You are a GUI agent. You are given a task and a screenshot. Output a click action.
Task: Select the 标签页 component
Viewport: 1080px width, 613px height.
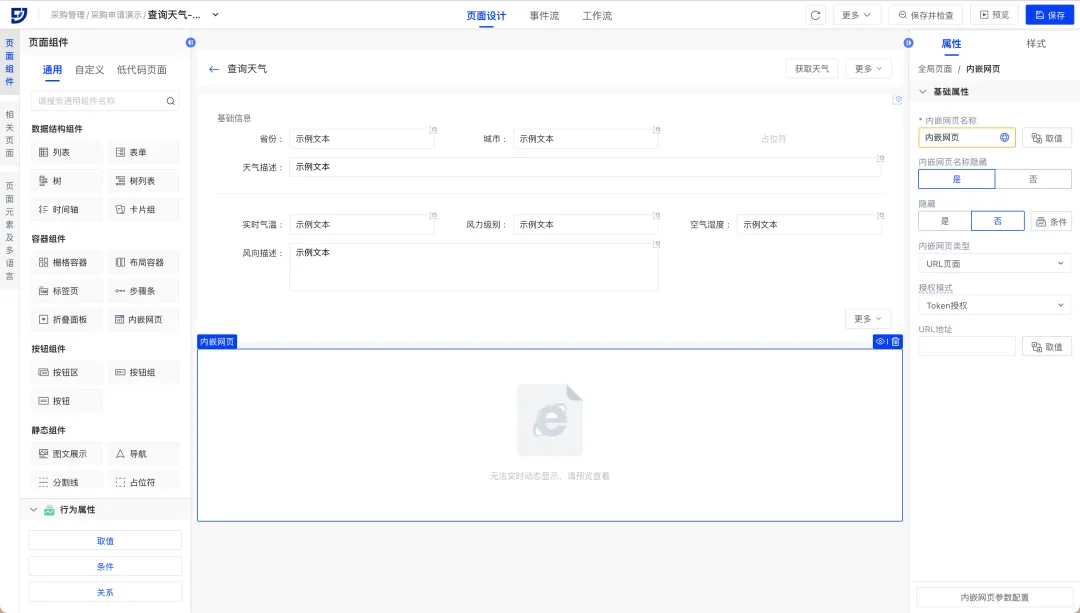(67, 291)
